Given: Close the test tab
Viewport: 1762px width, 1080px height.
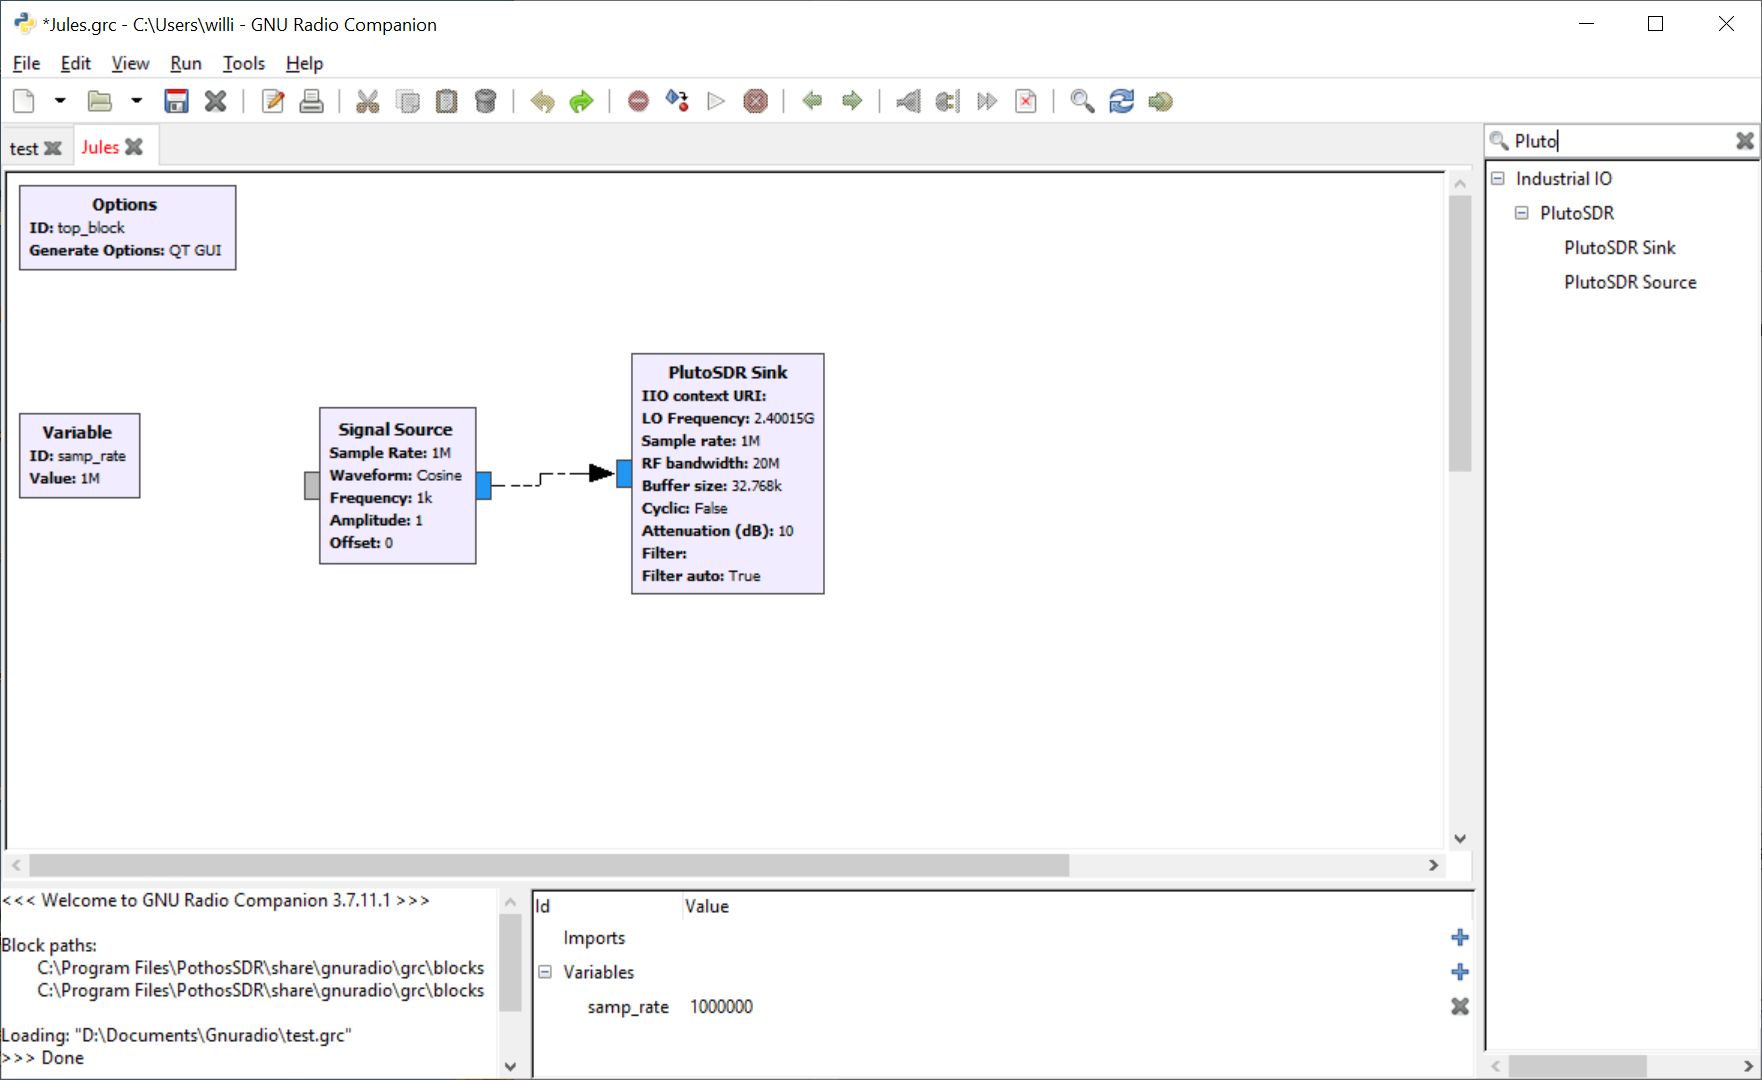Looking at the screenshot, I should tap(54, 148).
